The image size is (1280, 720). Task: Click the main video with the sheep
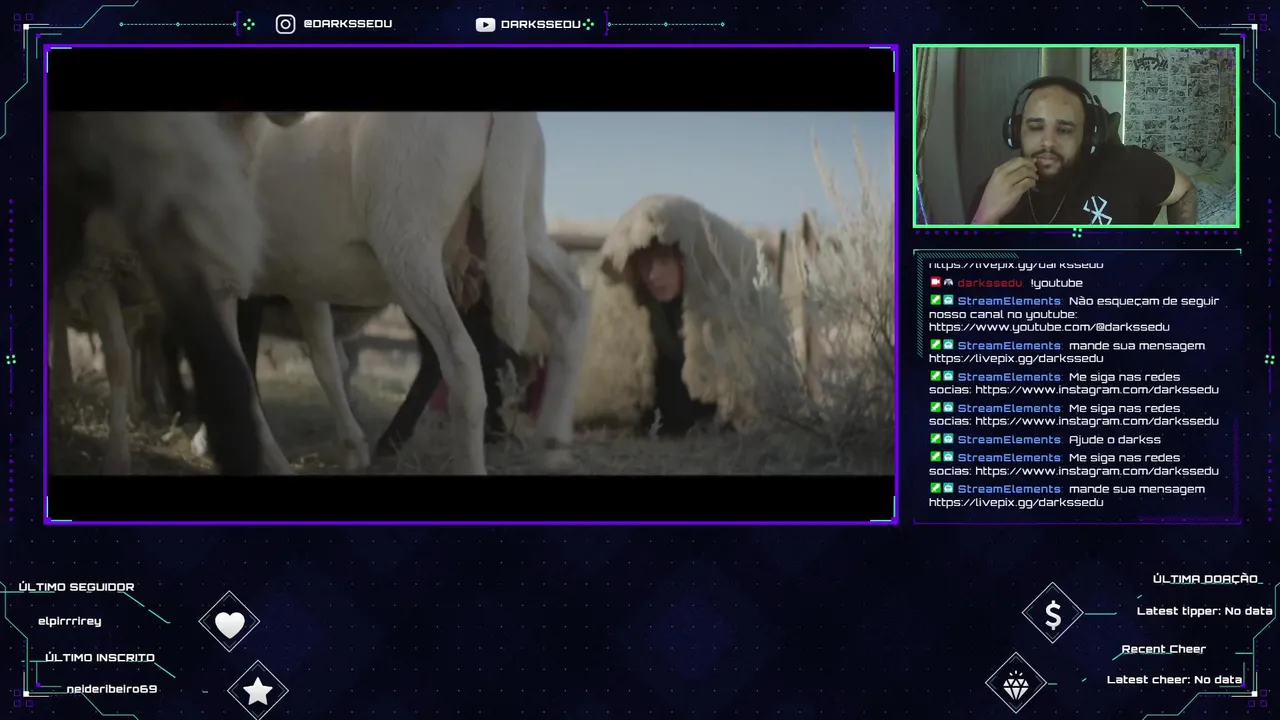click(x=471, y=284)
